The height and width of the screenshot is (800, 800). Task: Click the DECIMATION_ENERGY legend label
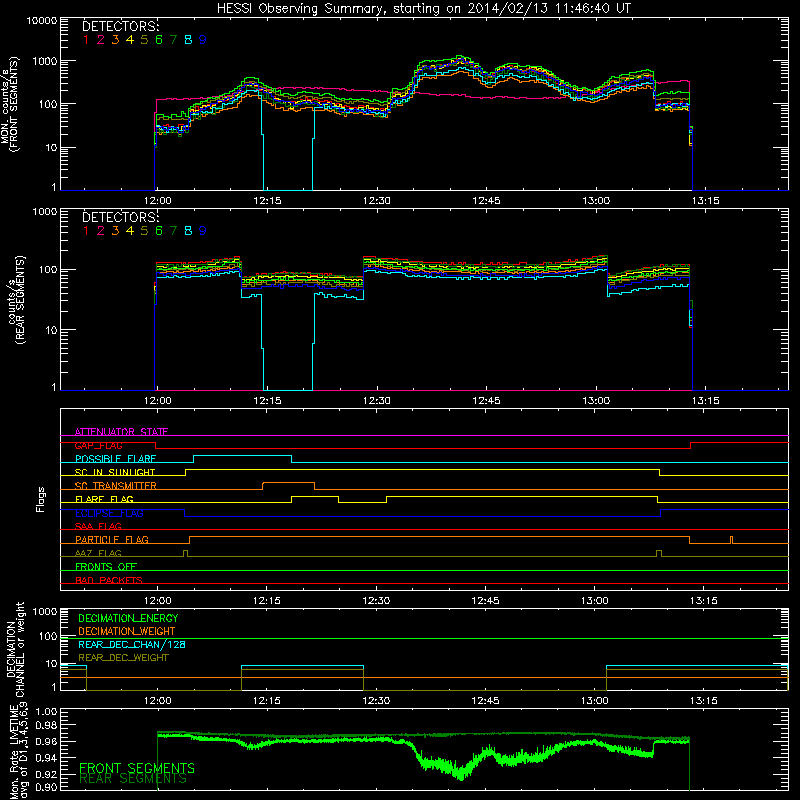(x=128, y=618)
